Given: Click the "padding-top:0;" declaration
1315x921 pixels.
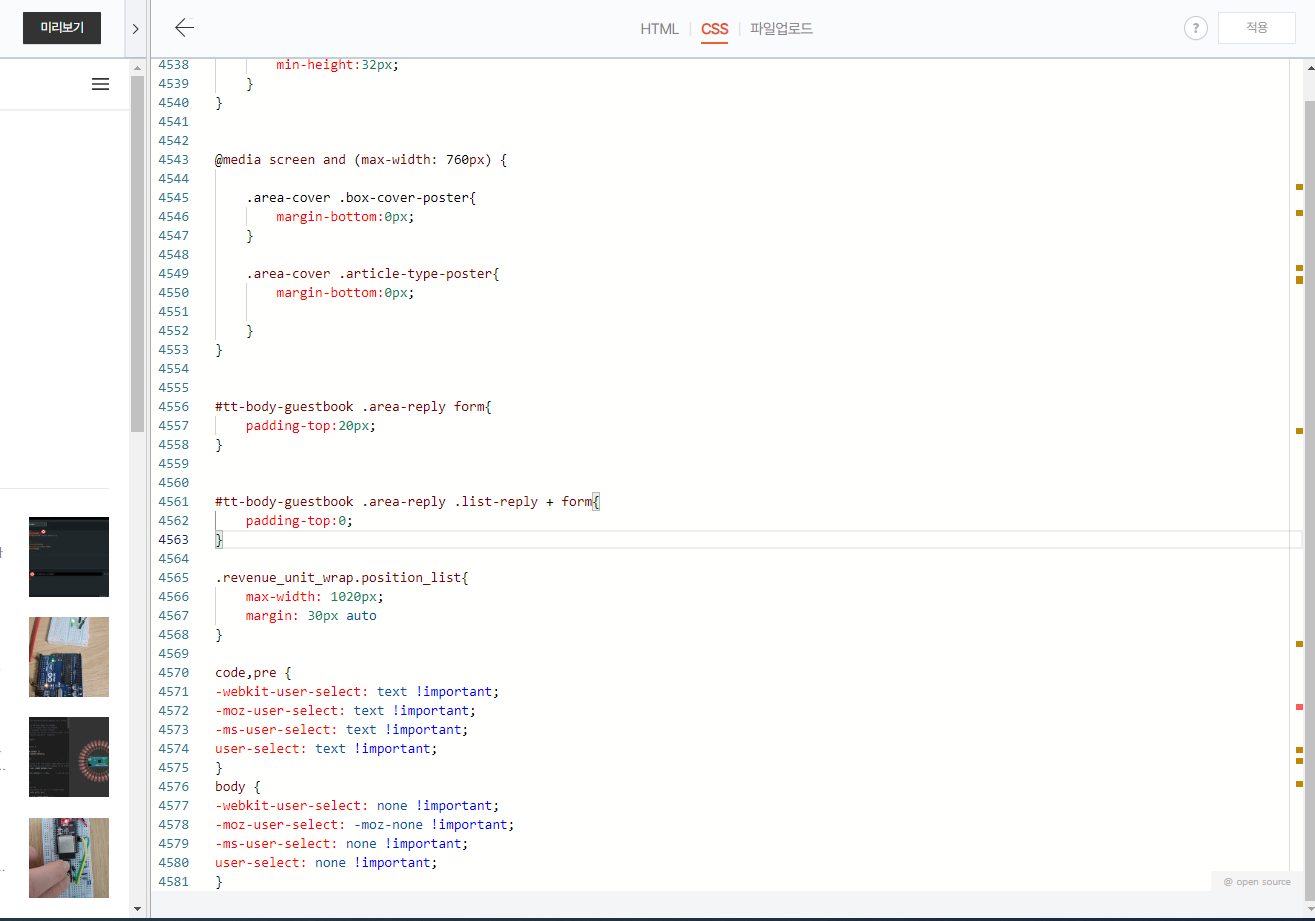Looking at the screenshot, I should coord(300,521).
